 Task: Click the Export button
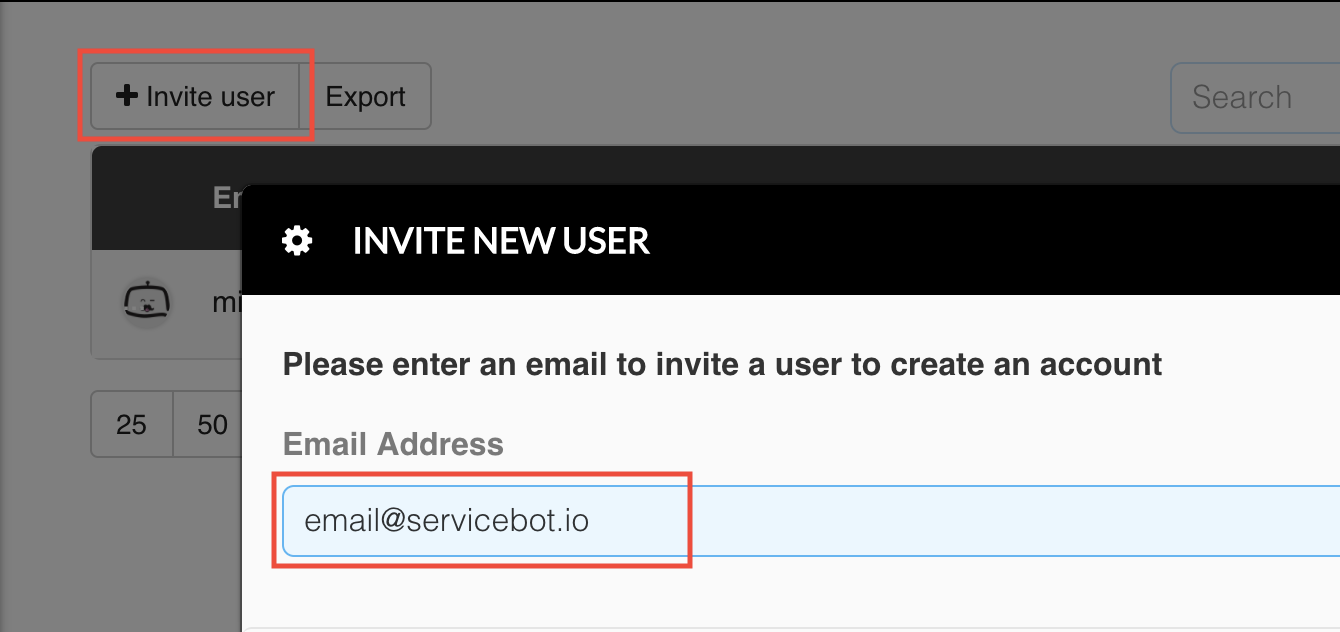tap(366, 97)
